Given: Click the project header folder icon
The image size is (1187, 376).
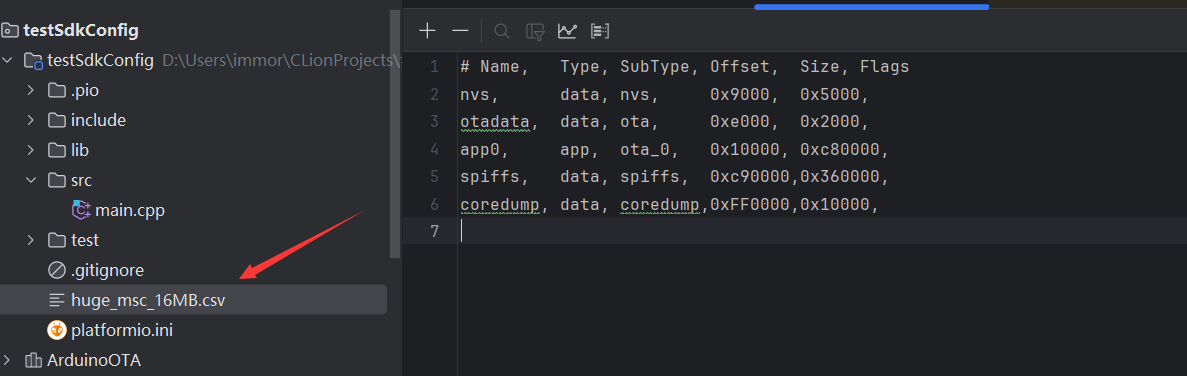Looking at the screenshot, I should [10, 30].
